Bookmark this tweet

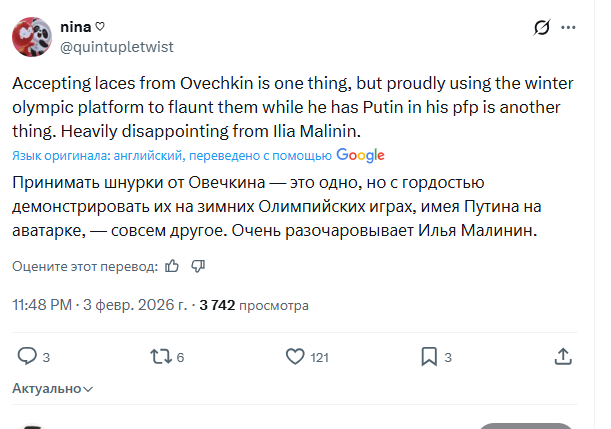click(428, 356)
